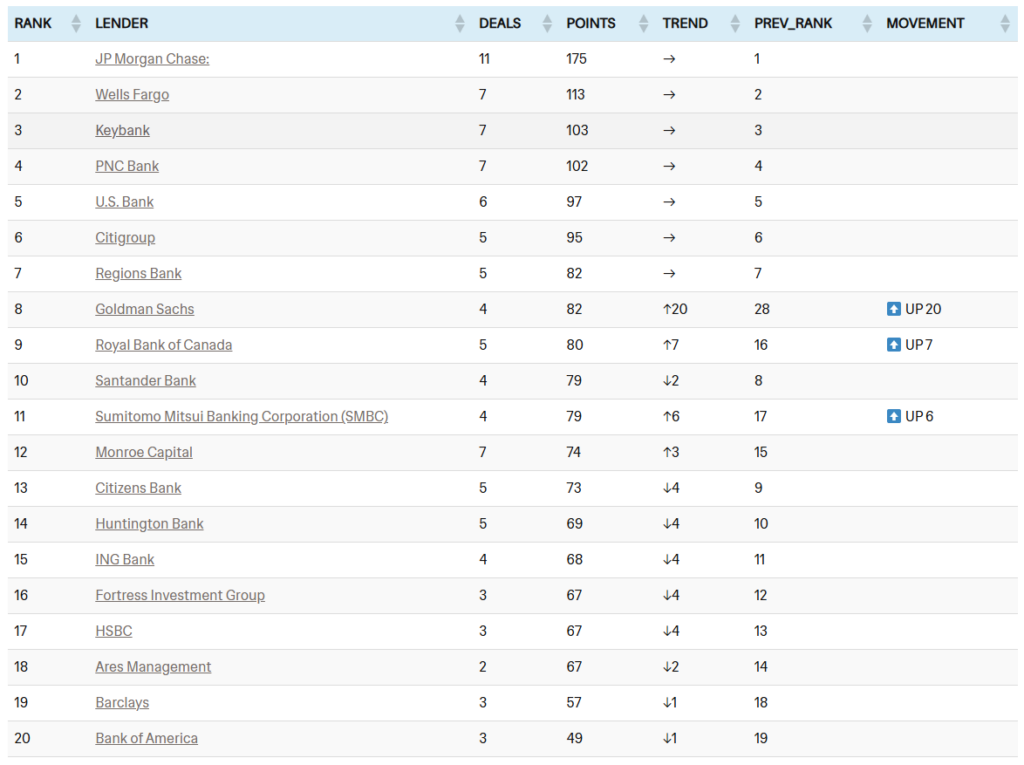The width and height of the screenshot is (1024, 765).
Task: Sort table using LENDER column arrows
Action: (460, 23)
